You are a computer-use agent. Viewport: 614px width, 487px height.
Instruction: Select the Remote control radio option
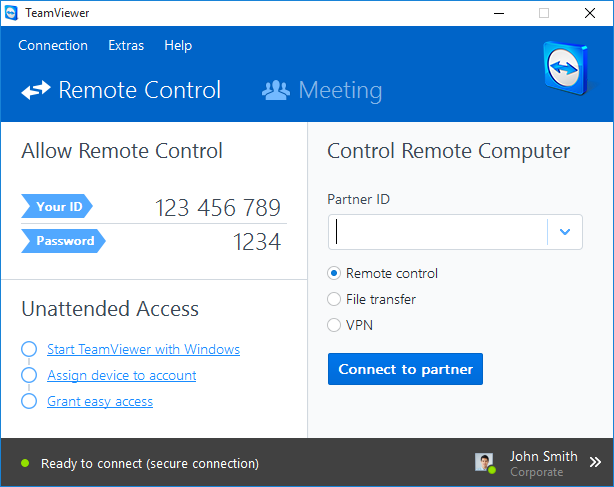335,273
